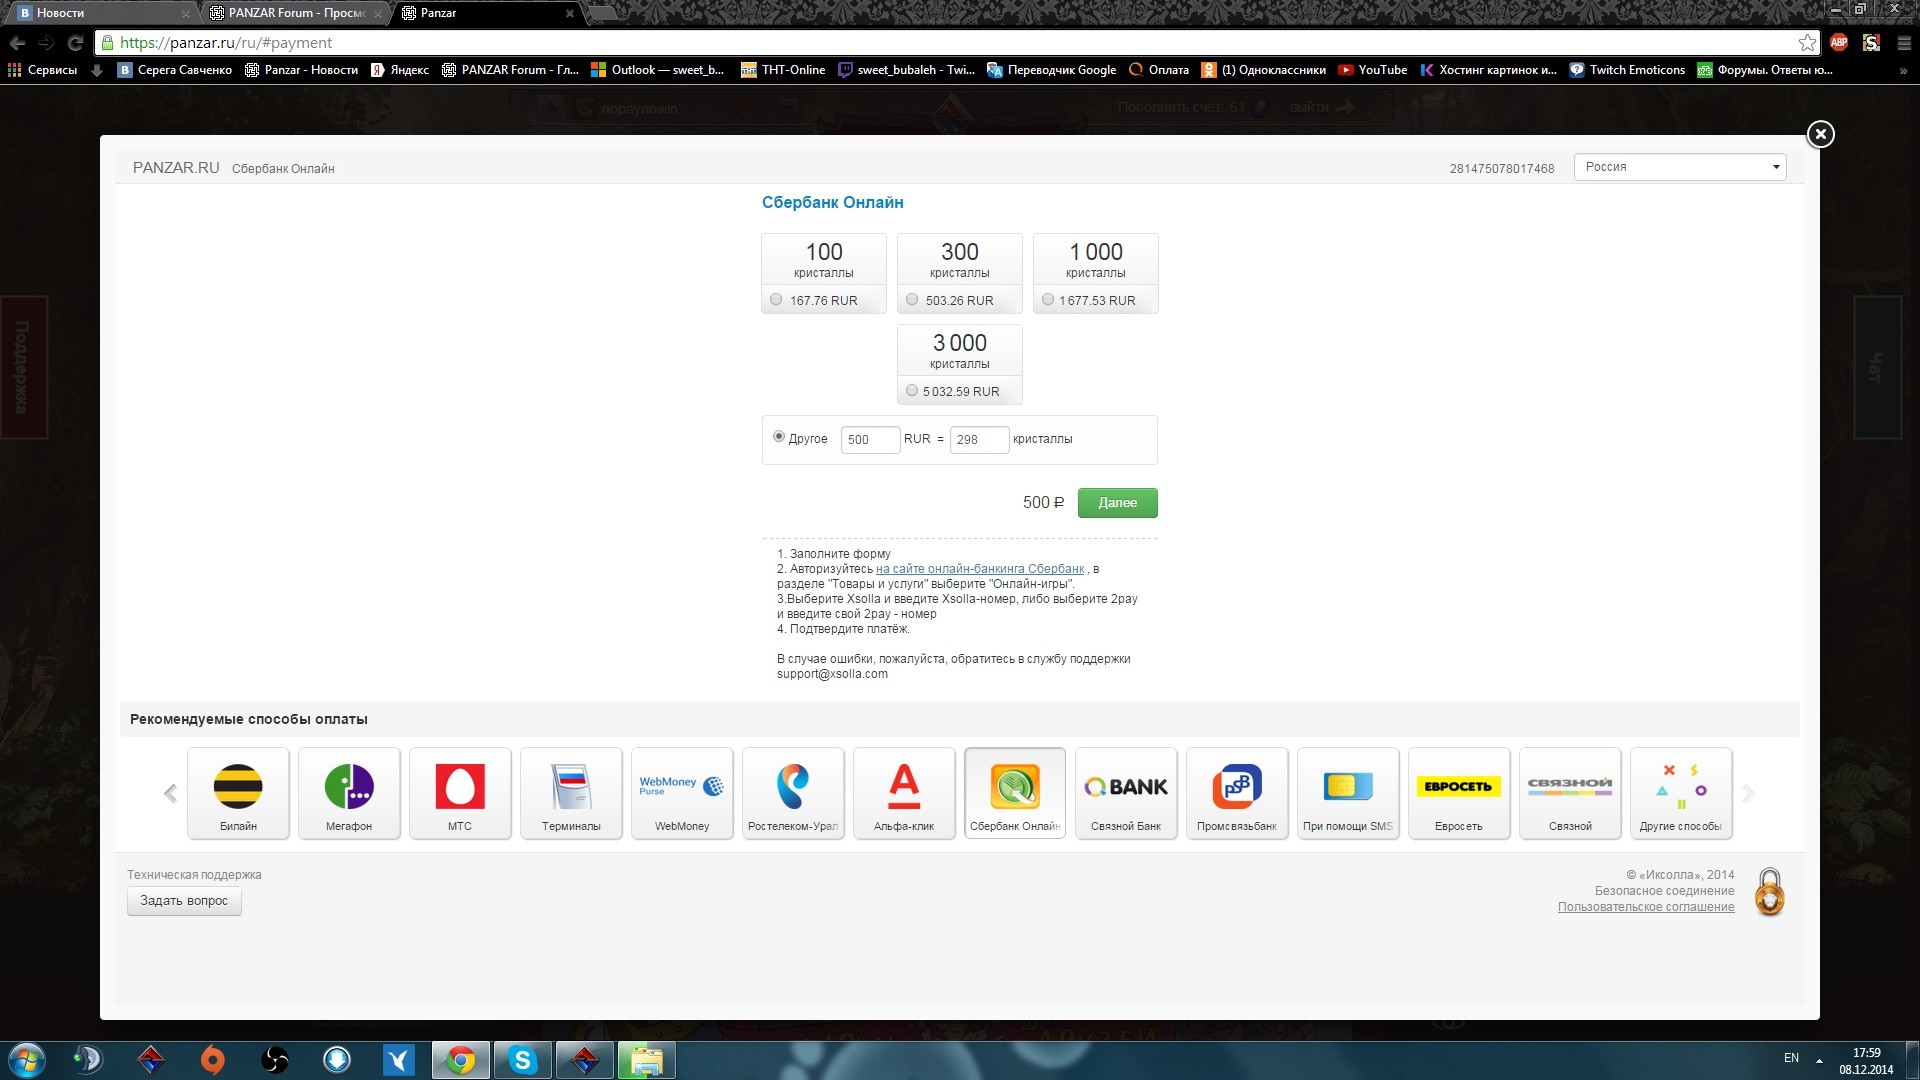Select the 300 кристаллы radio option

(x=912, y=299)
